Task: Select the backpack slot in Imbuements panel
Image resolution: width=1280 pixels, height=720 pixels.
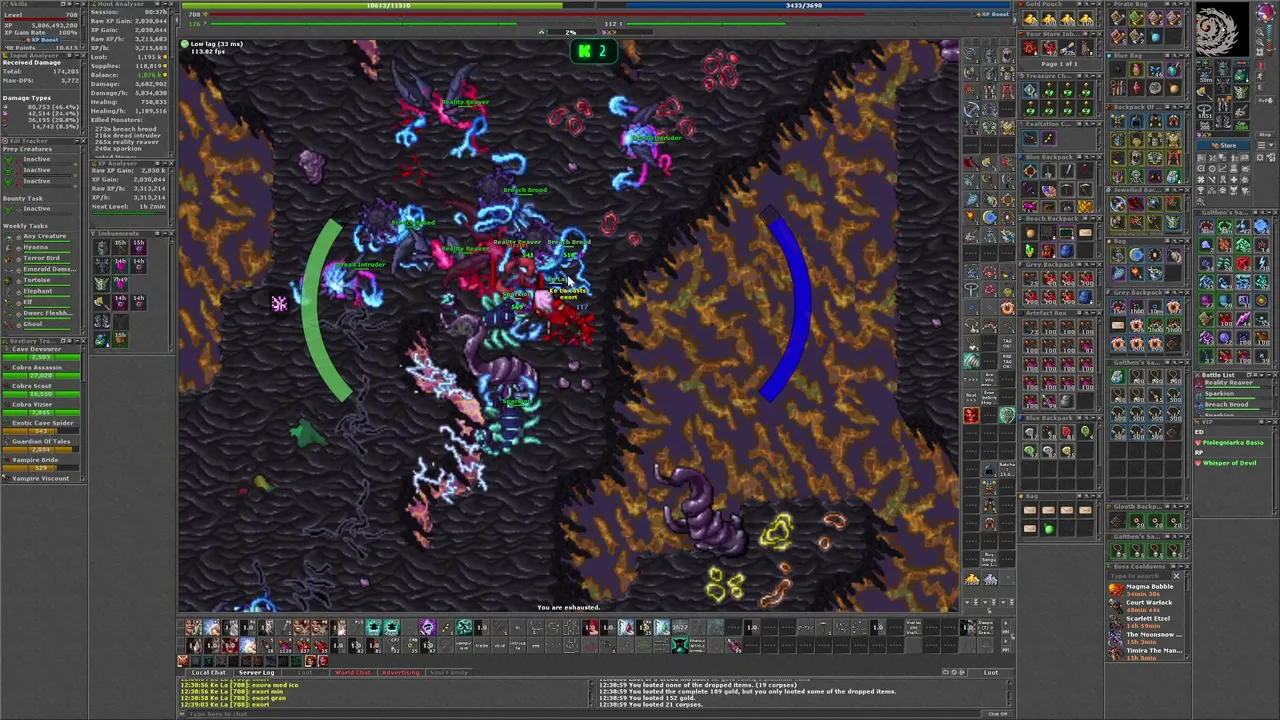Action: click(101, 341)
